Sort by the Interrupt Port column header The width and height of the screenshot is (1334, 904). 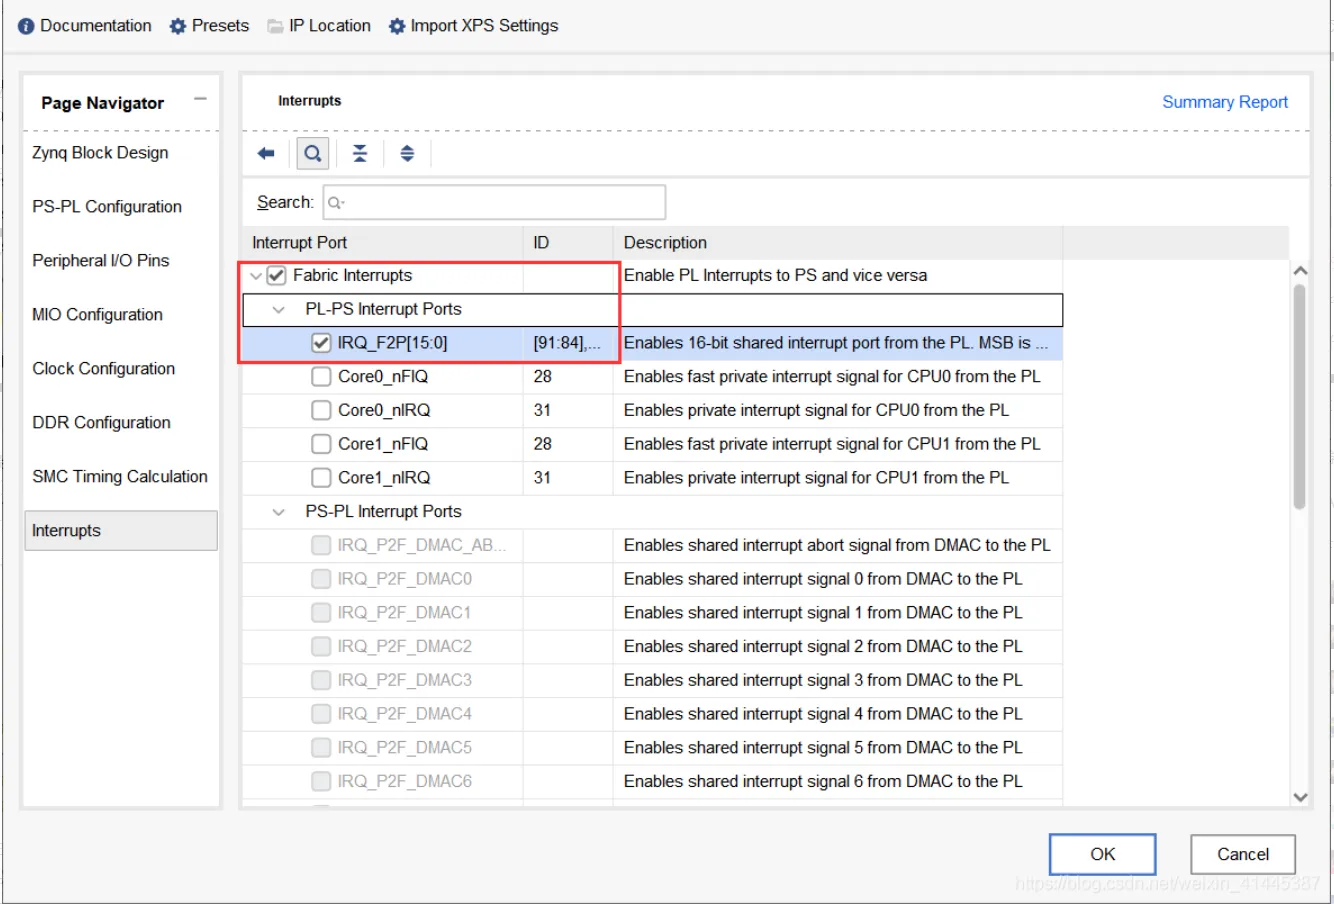click(x=382, y=243)
